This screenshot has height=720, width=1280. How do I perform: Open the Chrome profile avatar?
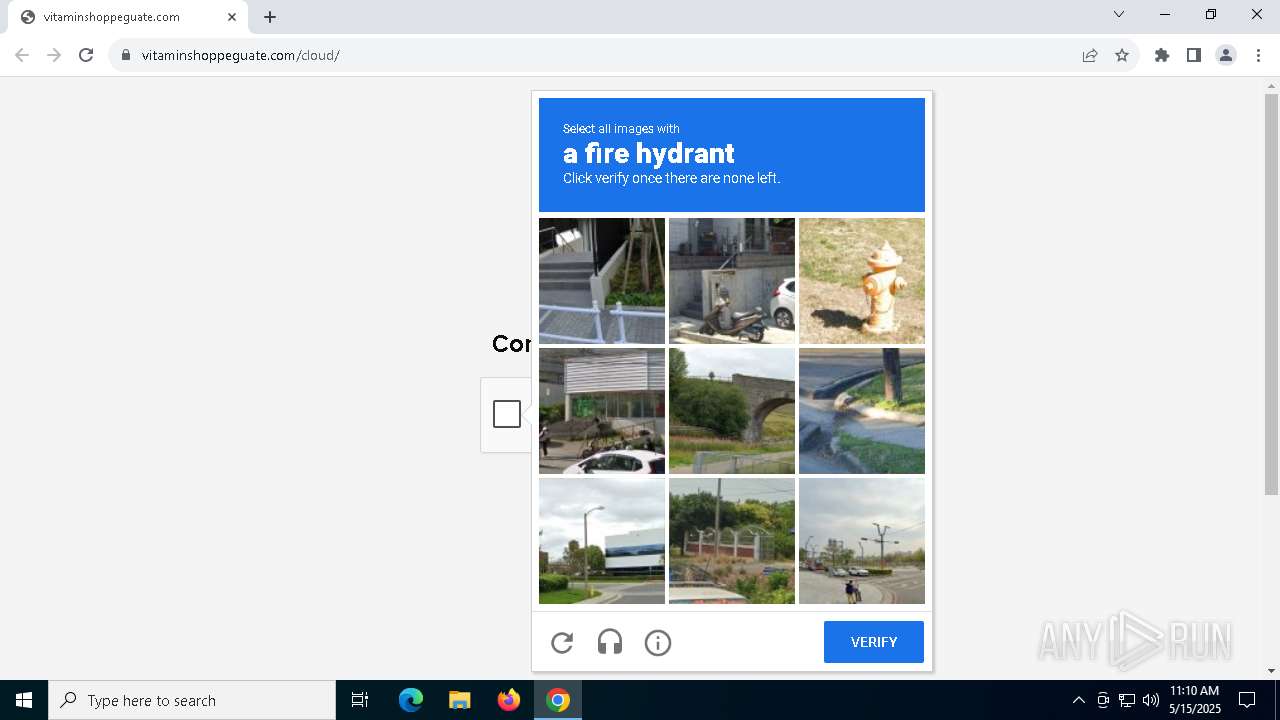1226,55
